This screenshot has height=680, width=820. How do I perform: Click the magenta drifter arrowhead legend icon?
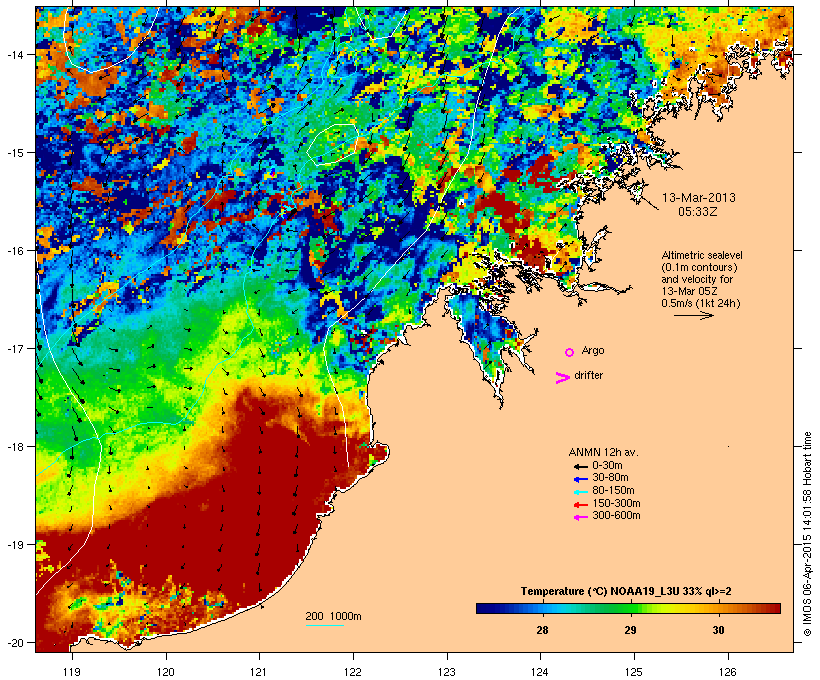pos(562,378)
